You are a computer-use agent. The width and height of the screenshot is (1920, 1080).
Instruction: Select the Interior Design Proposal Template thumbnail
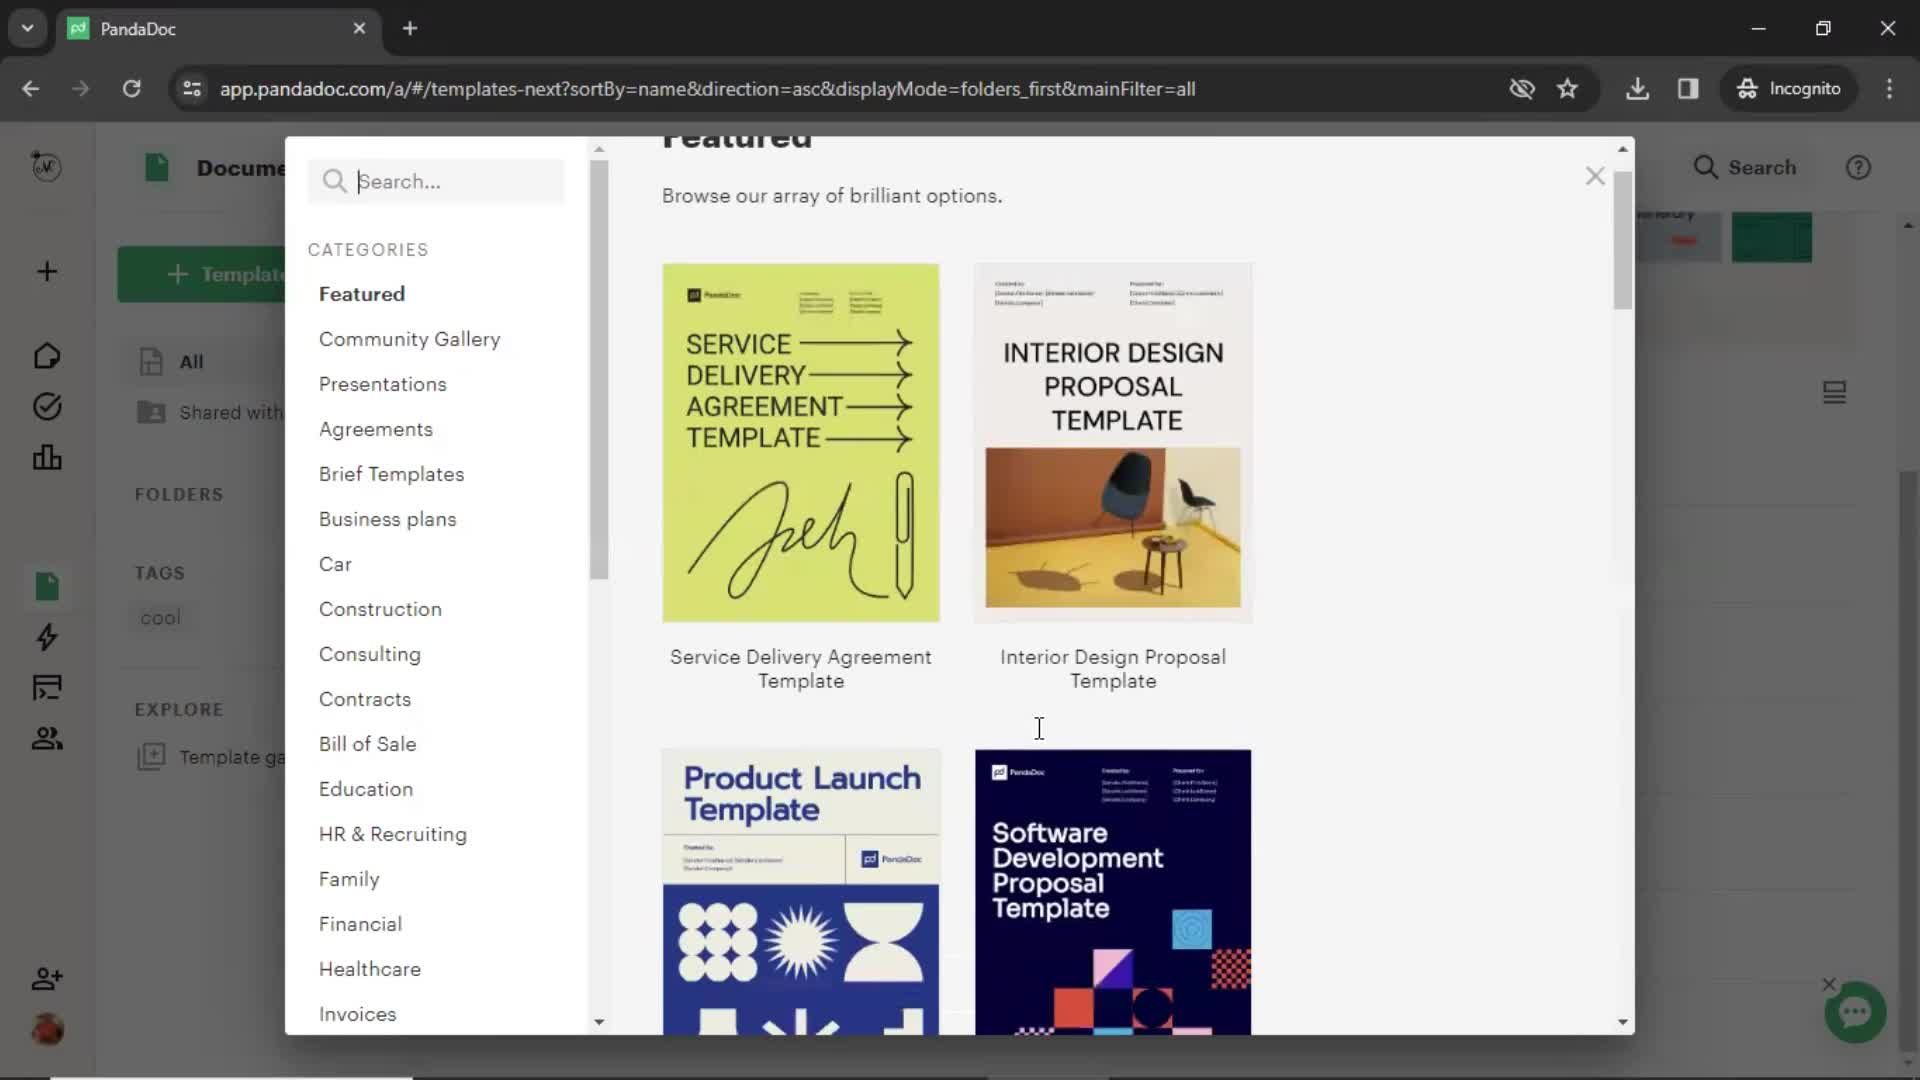(x=1113, y=442)
